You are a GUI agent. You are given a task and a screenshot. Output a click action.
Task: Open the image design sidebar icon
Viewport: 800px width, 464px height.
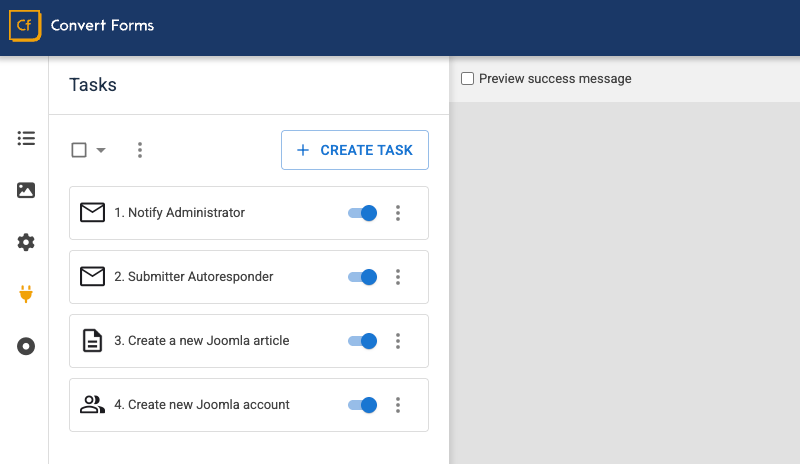coord(26,190)
